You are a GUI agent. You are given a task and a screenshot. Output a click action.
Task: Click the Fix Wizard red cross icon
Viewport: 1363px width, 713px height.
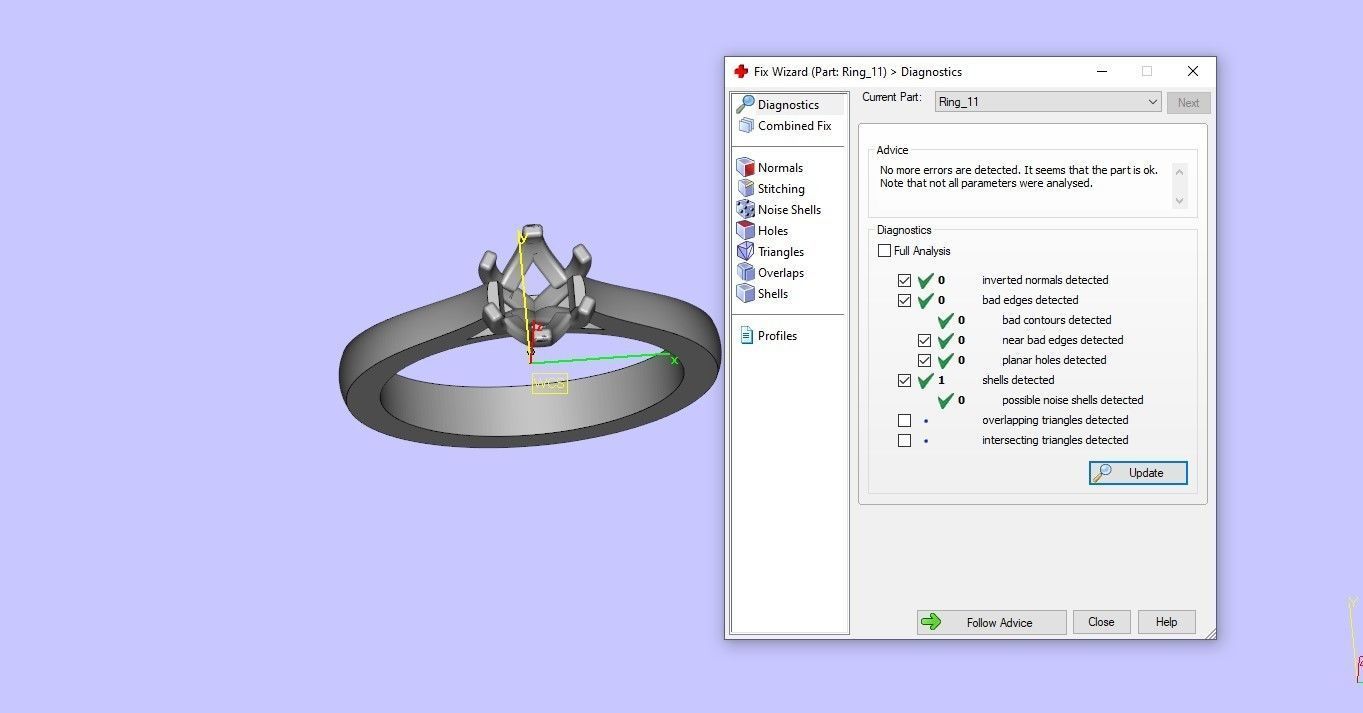741,72
